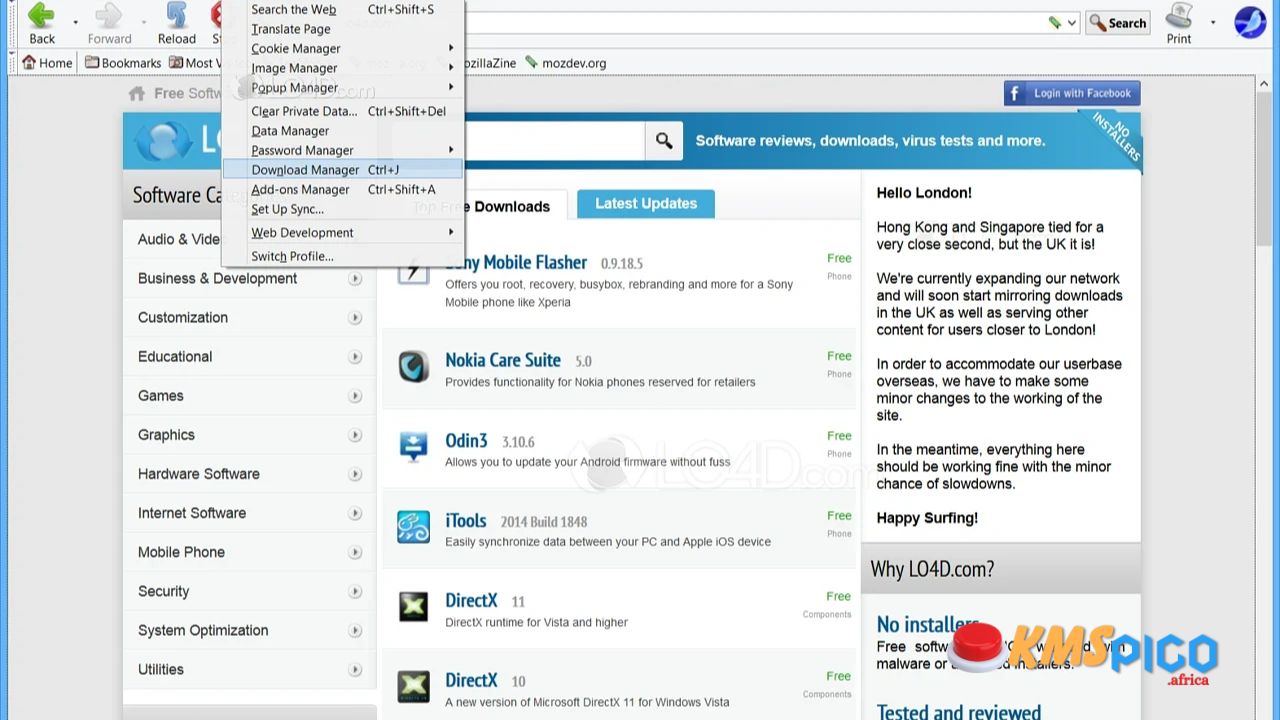Open the Print options dropdown arrow

(x=1213, y=22)
